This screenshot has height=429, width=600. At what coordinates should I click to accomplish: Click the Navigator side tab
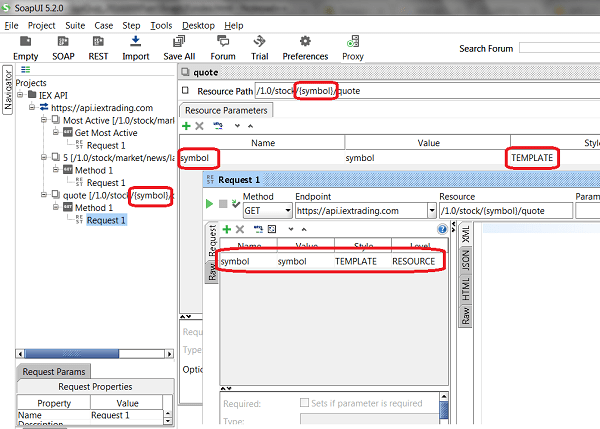[8, 90]
